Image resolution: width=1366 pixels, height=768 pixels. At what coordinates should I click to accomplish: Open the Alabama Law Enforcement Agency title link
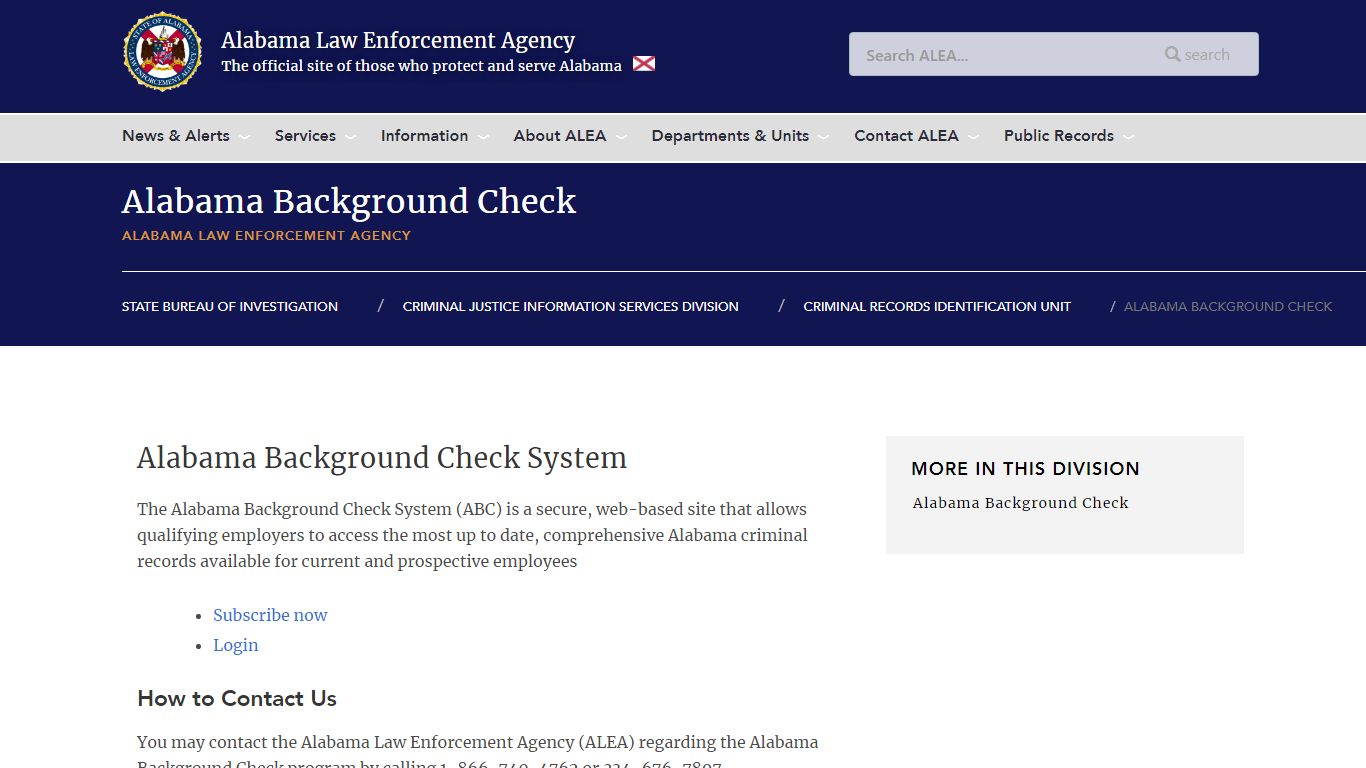click(398, 40)
